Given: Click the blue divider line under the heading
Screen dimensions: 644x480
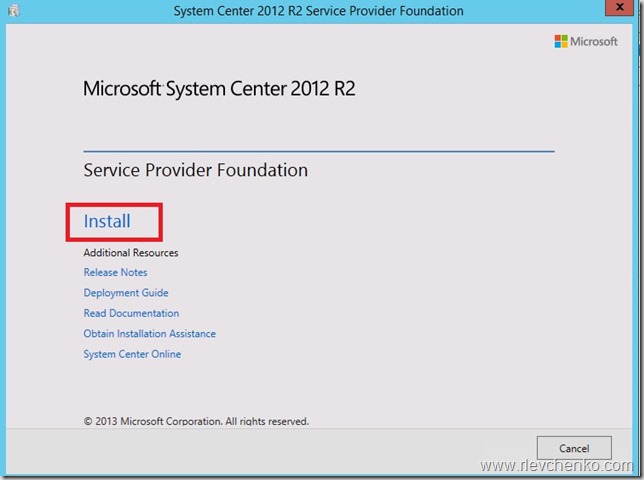Looking at the screenshot, I should [x=318, y=151].
